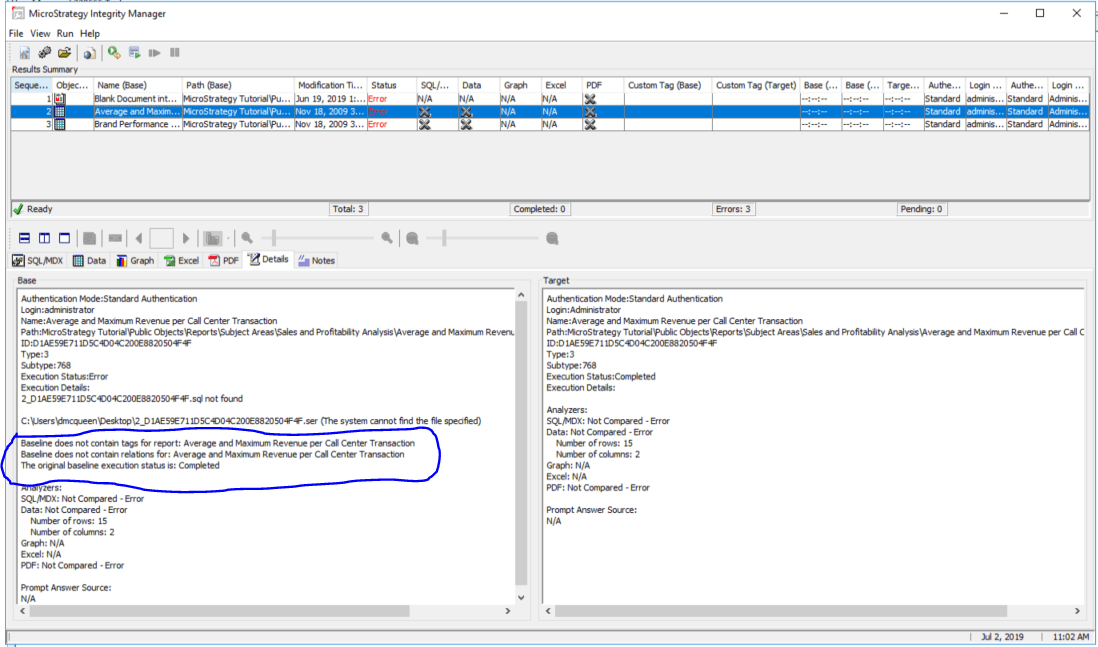1098x647 pixels.
Task: Click the run test icon in top toolbar
Action: point(115,52)
